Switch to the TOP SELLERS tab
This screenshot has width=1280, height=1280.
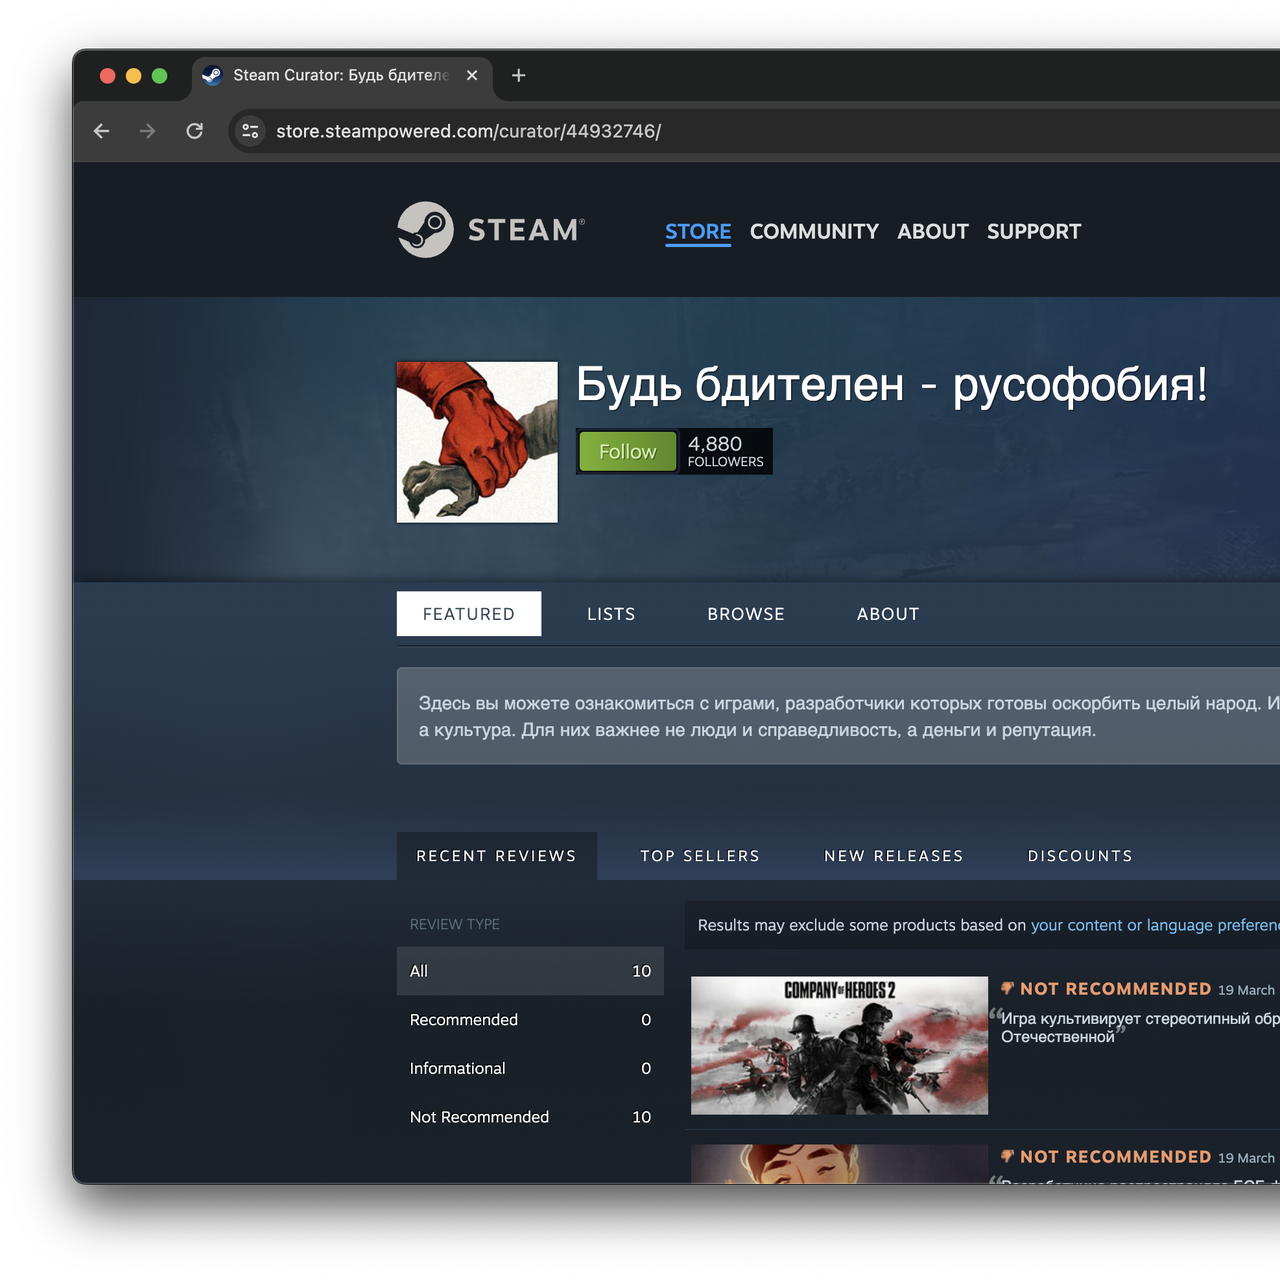click(x=700, y=856)
